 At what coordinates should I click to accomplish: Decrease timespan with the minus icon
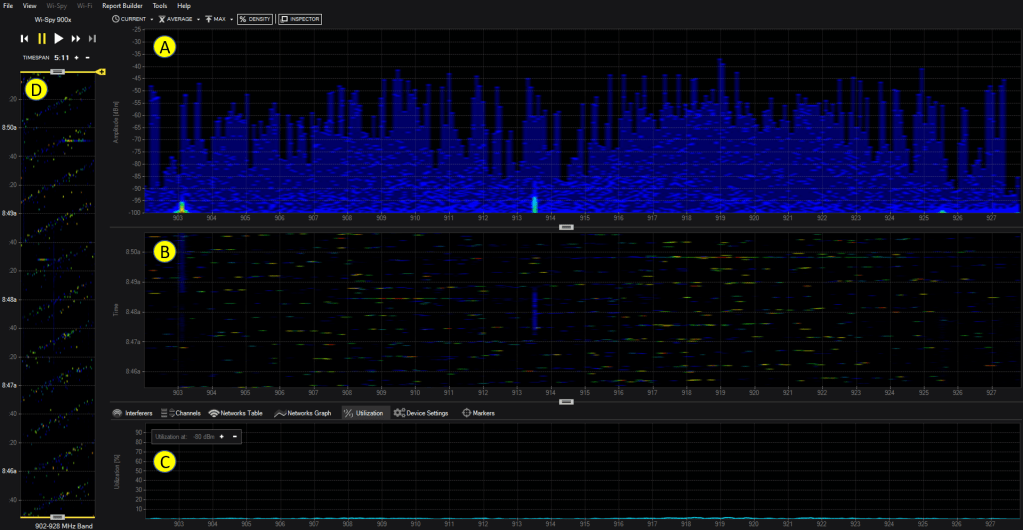[x=87, y=58]
